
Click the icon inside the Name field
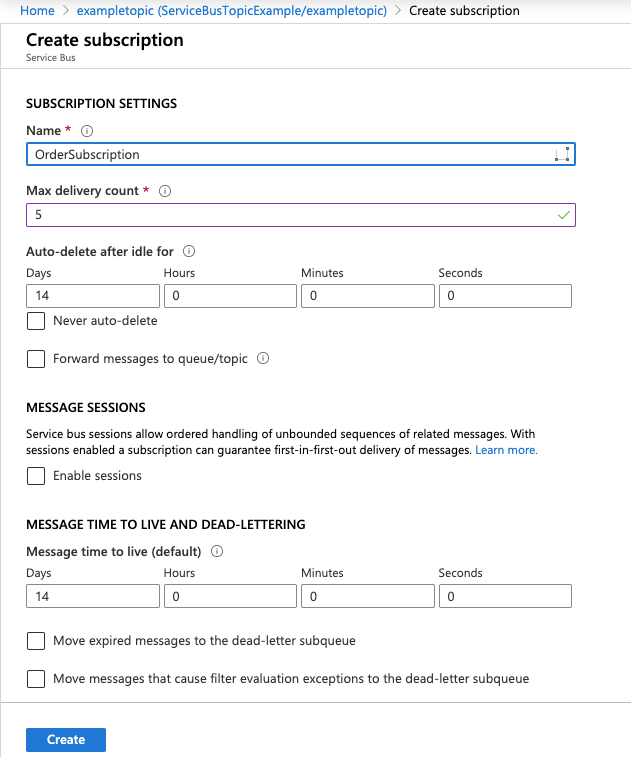coord(562,154)
